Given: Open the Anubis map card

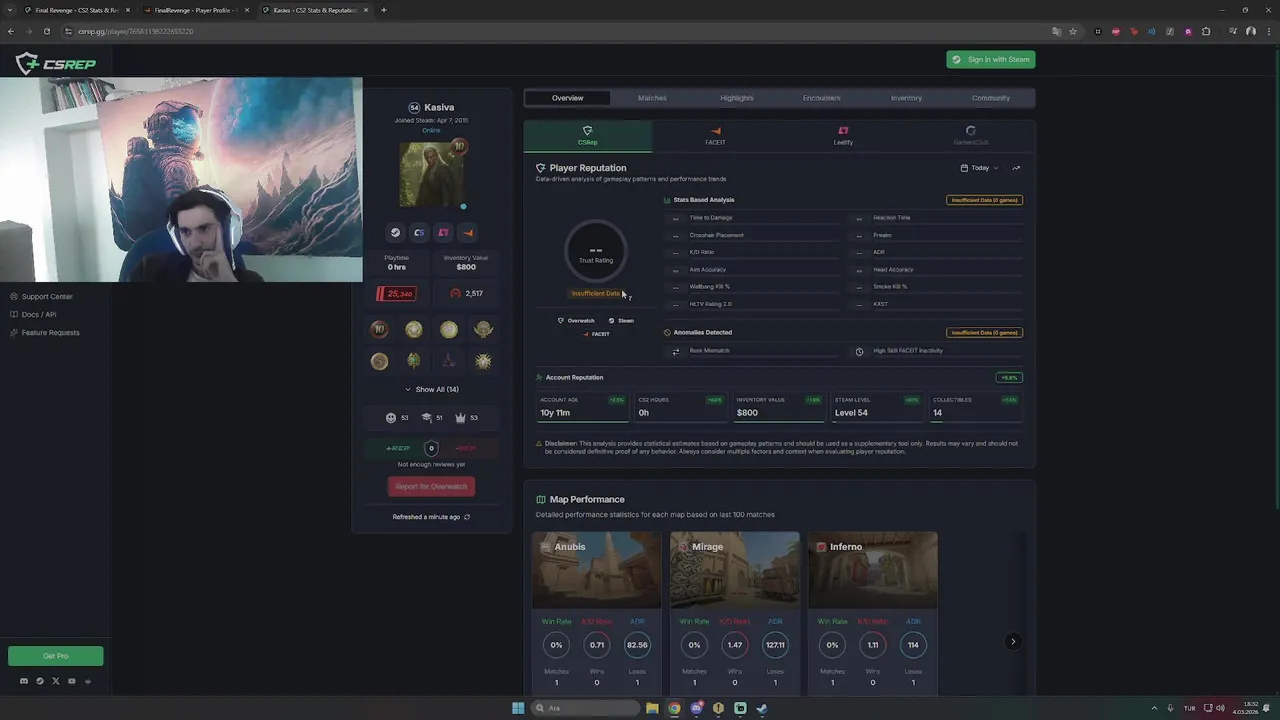Looking at the screenshot, I should 597,613.
